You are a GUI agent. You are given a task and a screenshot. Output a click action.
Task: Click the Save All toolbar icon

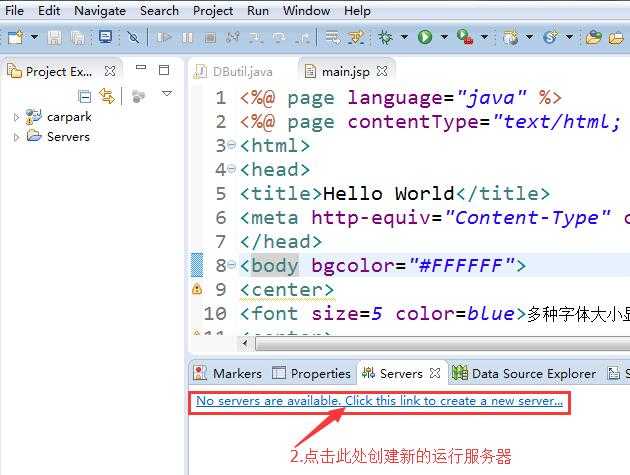(x=78, y=38)
